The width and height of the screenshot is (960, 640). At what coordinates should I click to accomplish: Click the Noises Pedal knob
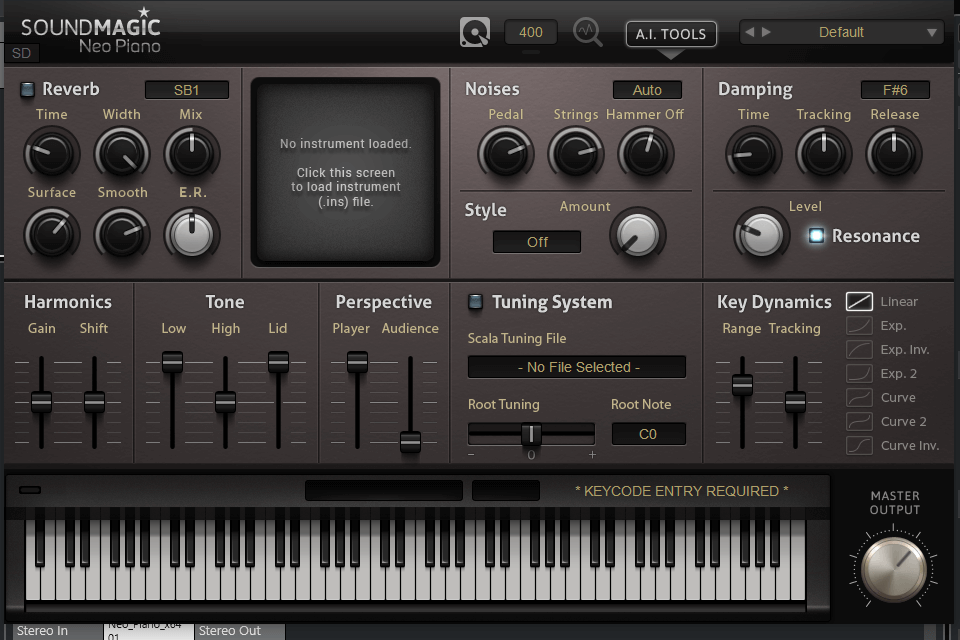(506, 154)
